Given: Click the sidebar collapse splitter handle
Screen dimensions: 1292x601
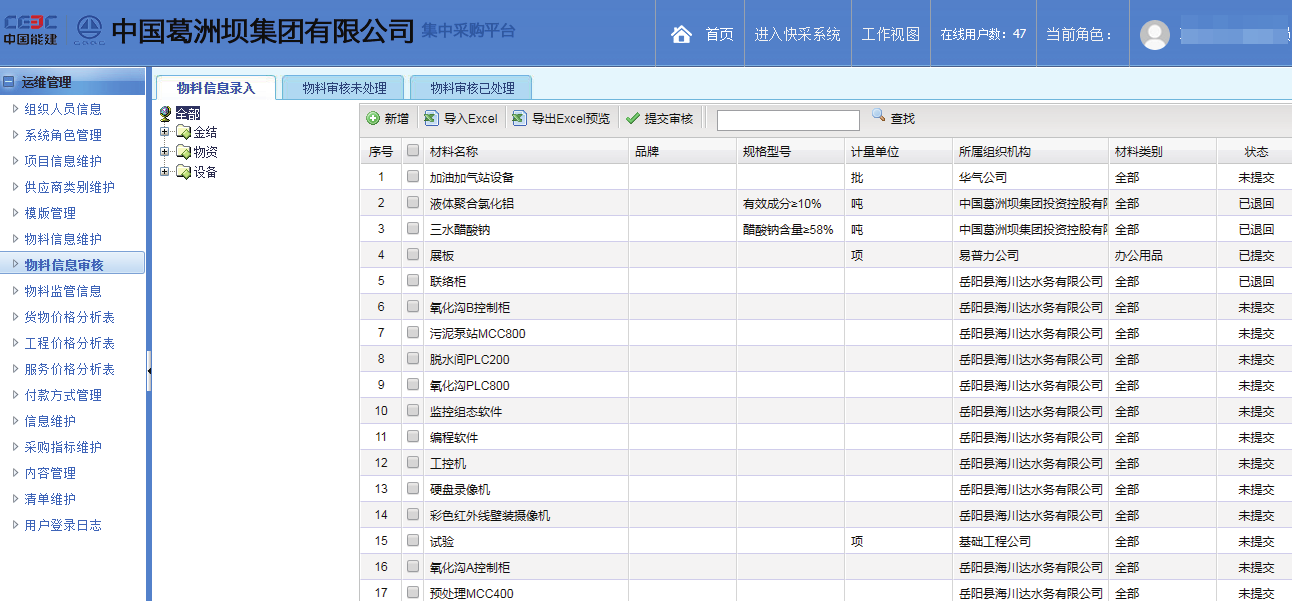Looking at the screenshot, I should [x=149, y=371].
